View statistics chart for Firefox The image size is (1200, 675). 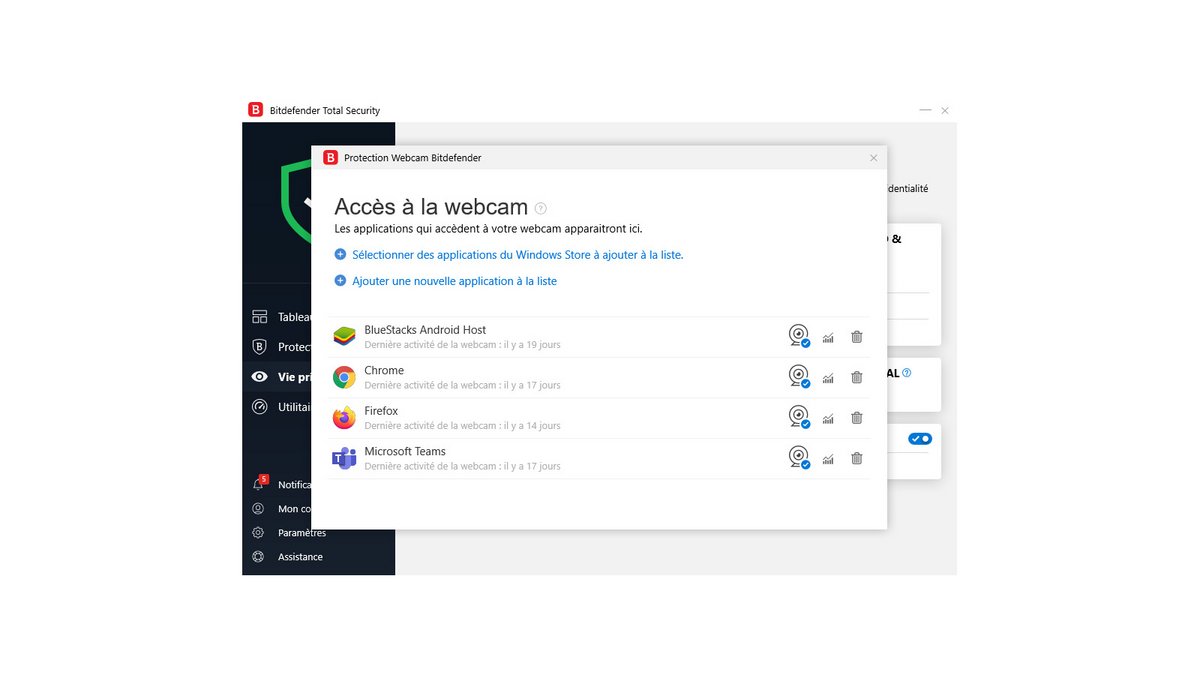(x=828, y=419)
